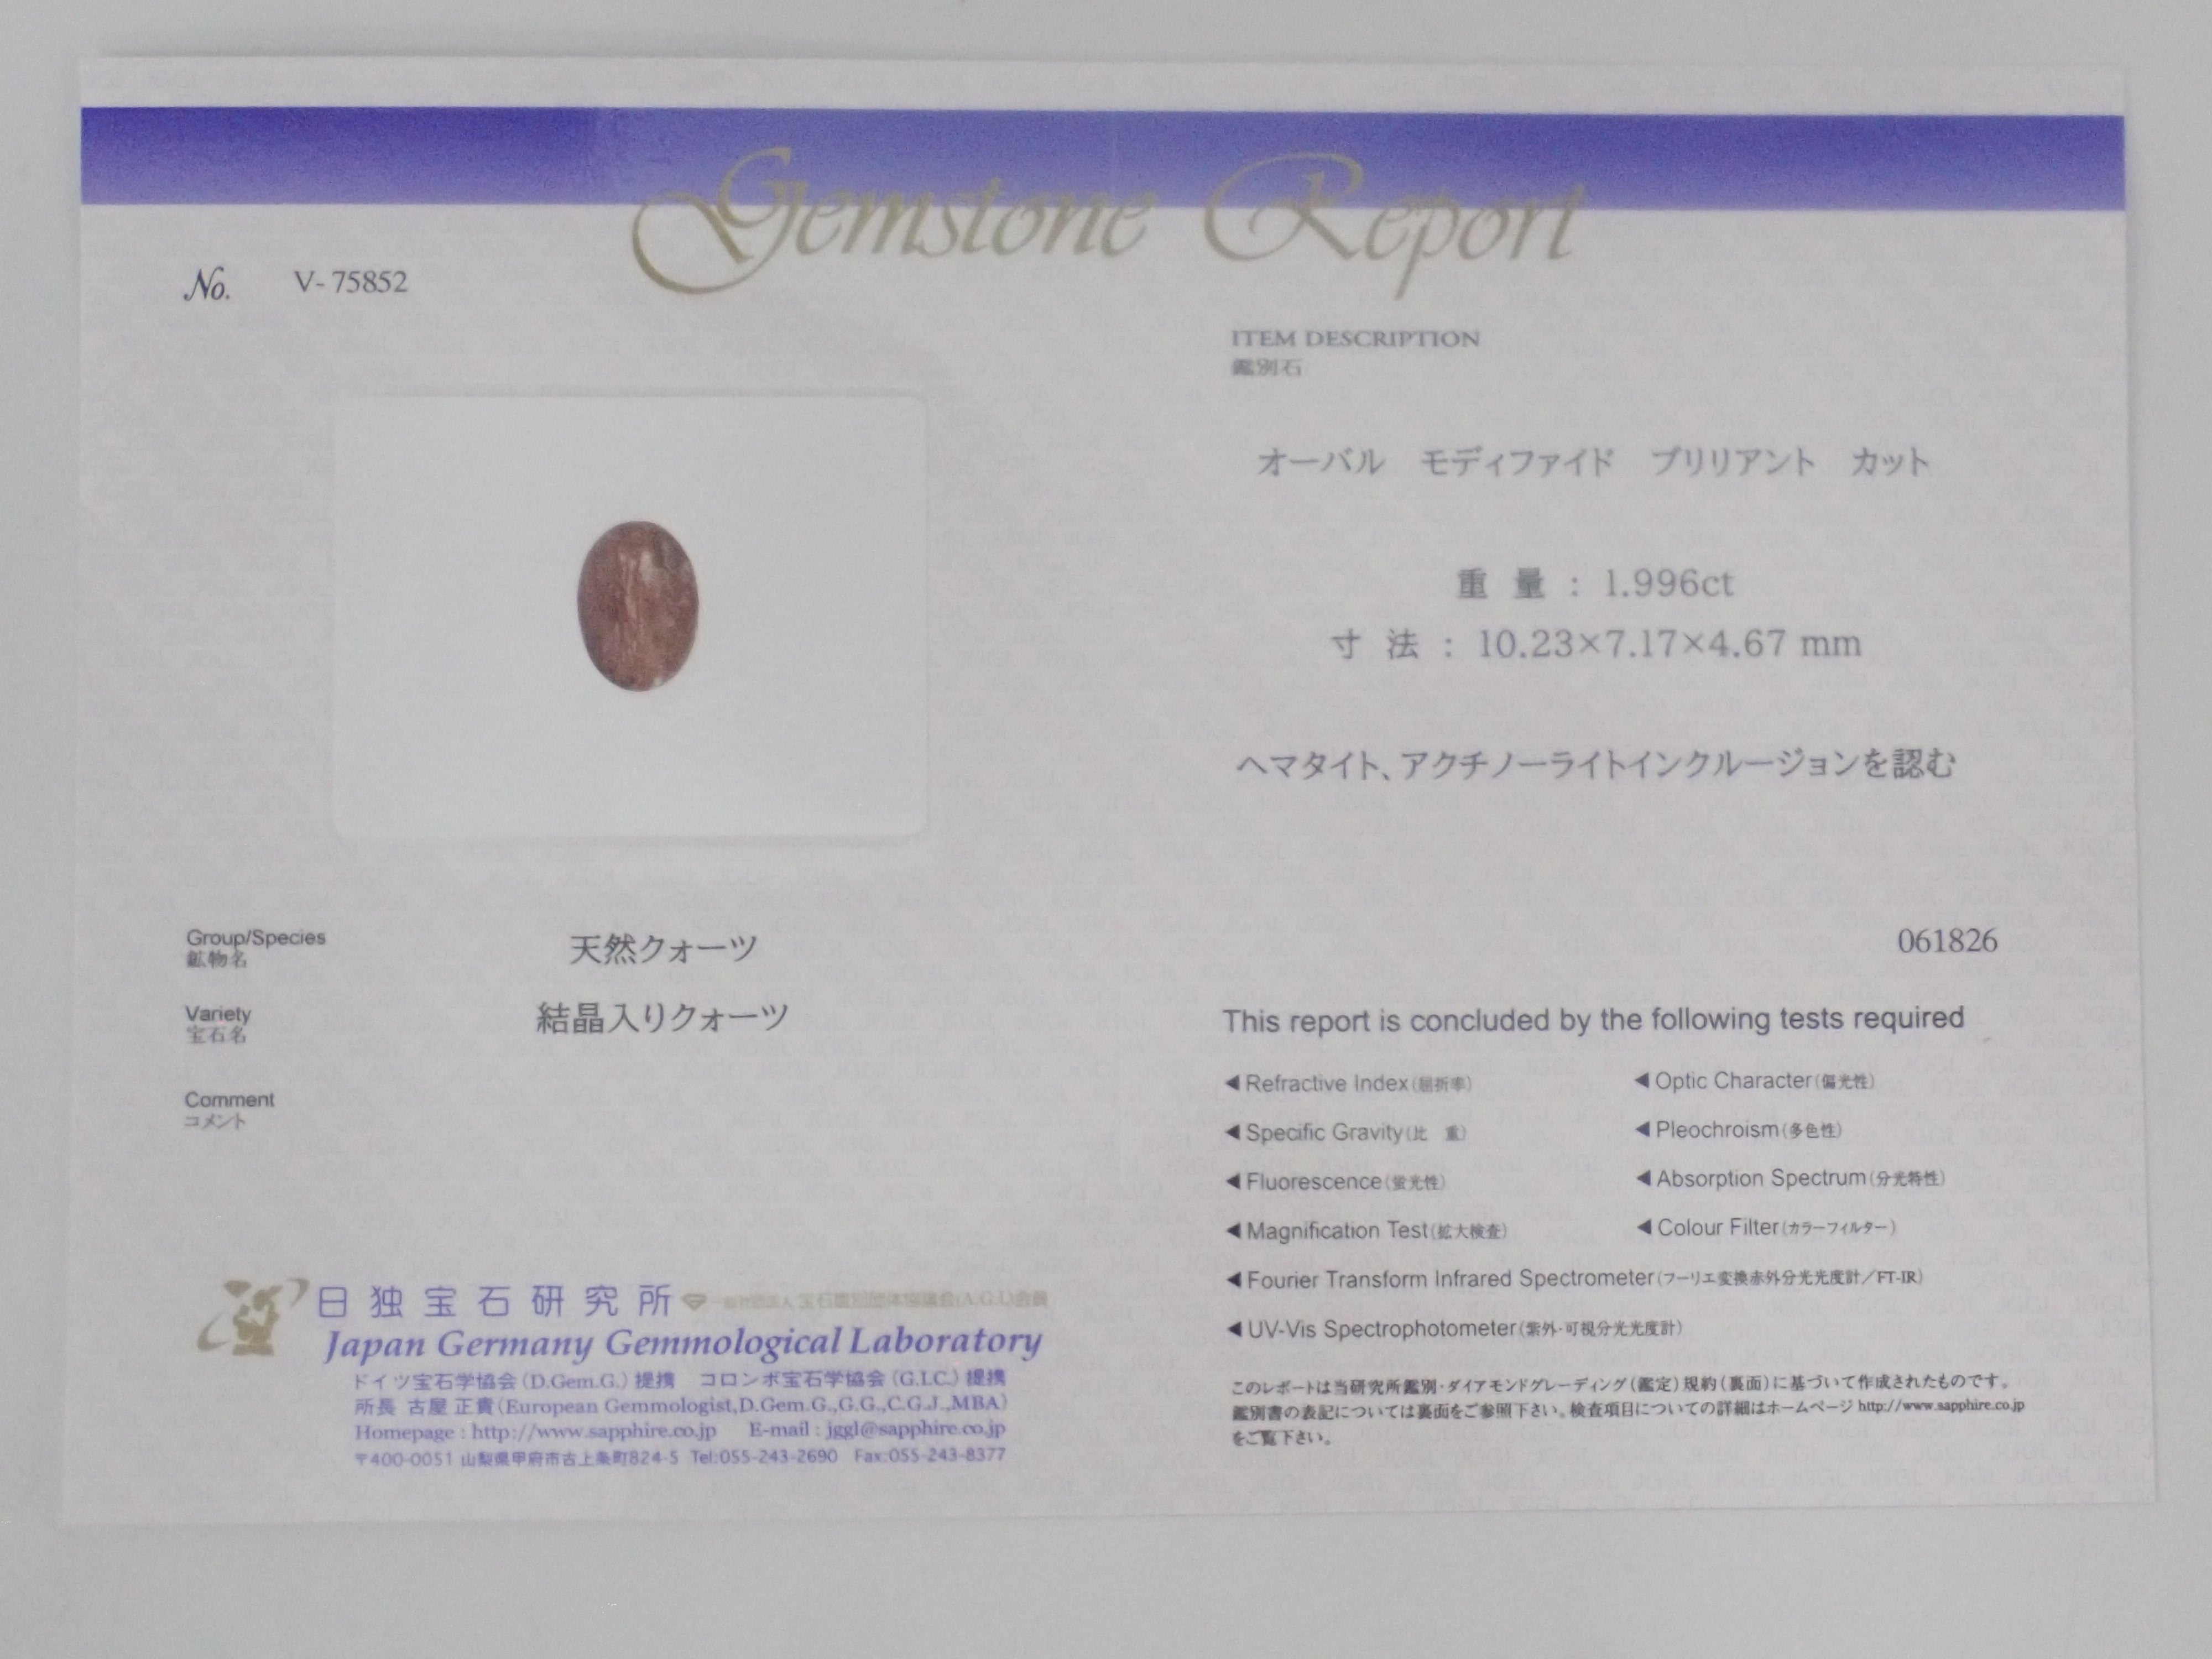The height and width of the screenshot is (1659, 2212).
Task: Select the 日独宝石研究所 laboratory name
Action: point(494,1302)
